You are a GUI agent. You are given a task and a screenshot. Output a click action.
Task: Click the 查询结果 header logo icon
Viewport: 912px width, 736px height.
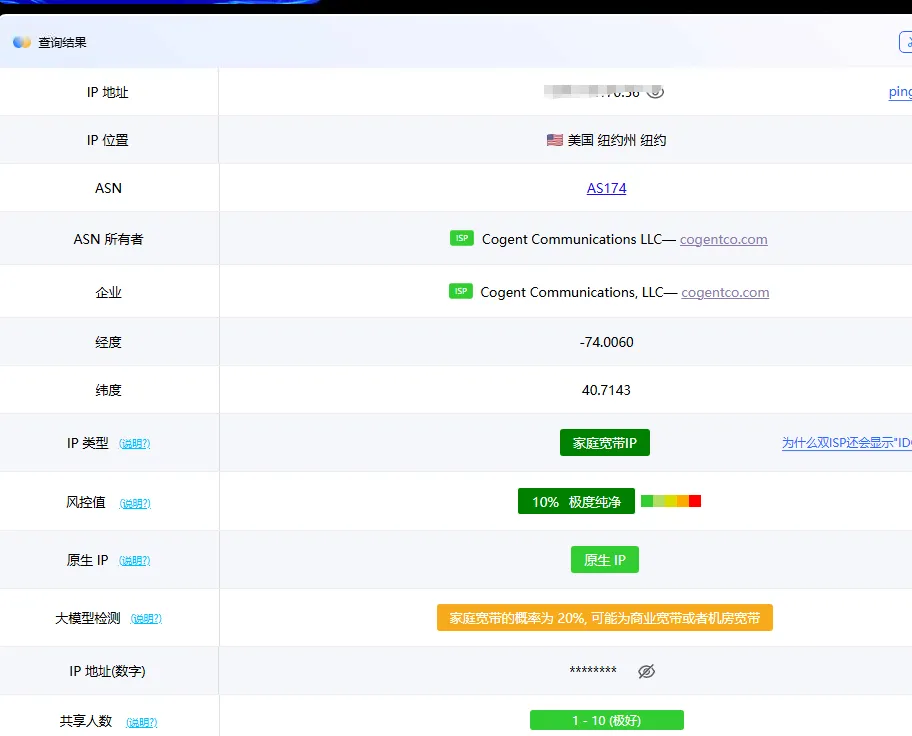[22, 42]
